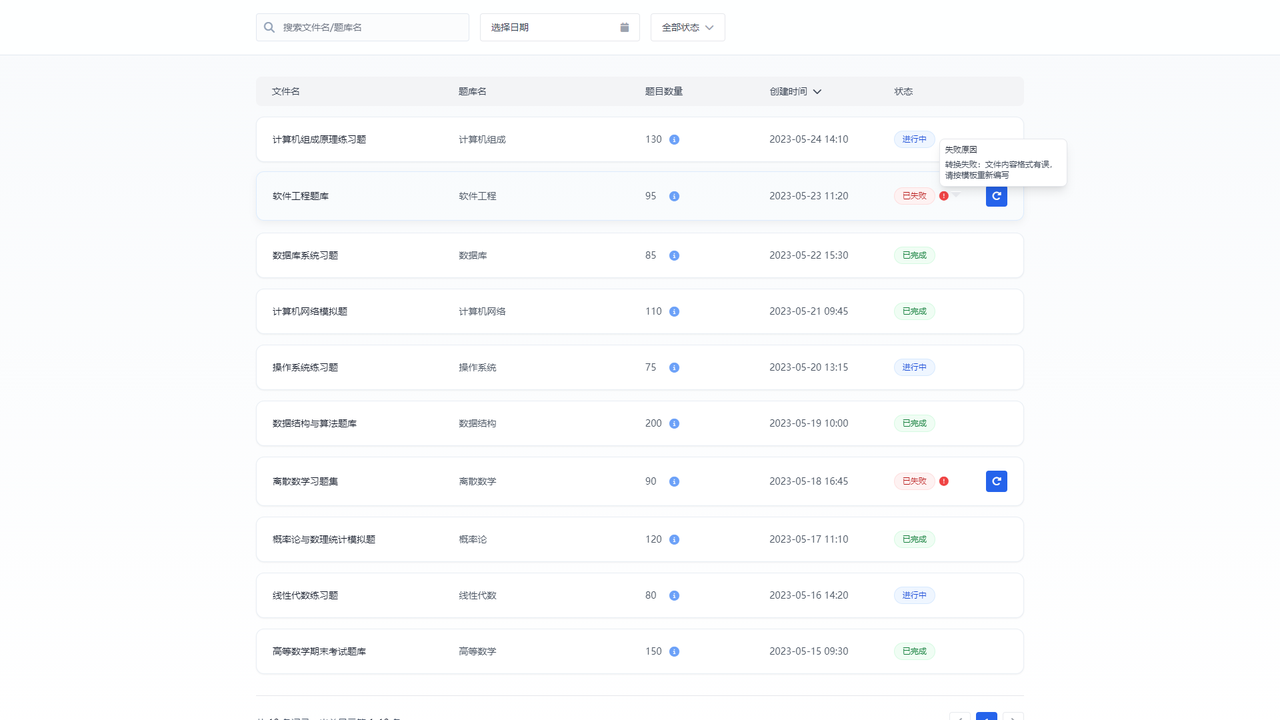The image size is (1280, 720).
Task: Click the info icon next to count 150
Action: [675, 651]
